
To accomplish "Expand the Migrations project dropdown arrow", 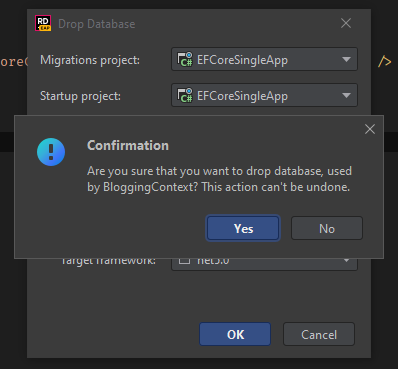I will [x=346, y=59].
